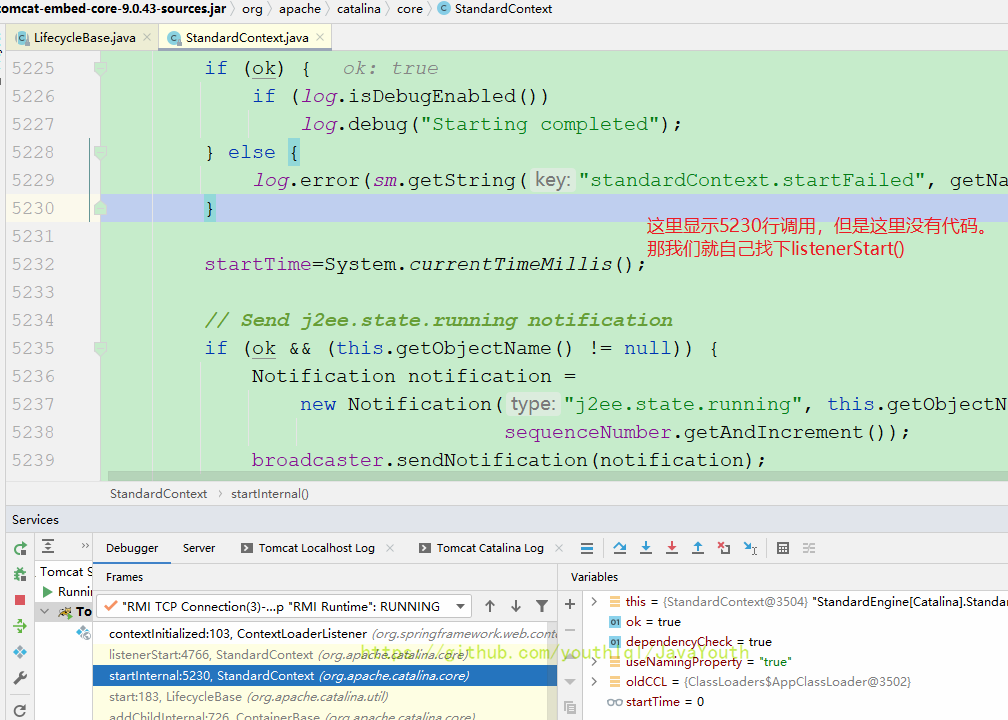Click the red Force Step Into icon

point(672,548)
